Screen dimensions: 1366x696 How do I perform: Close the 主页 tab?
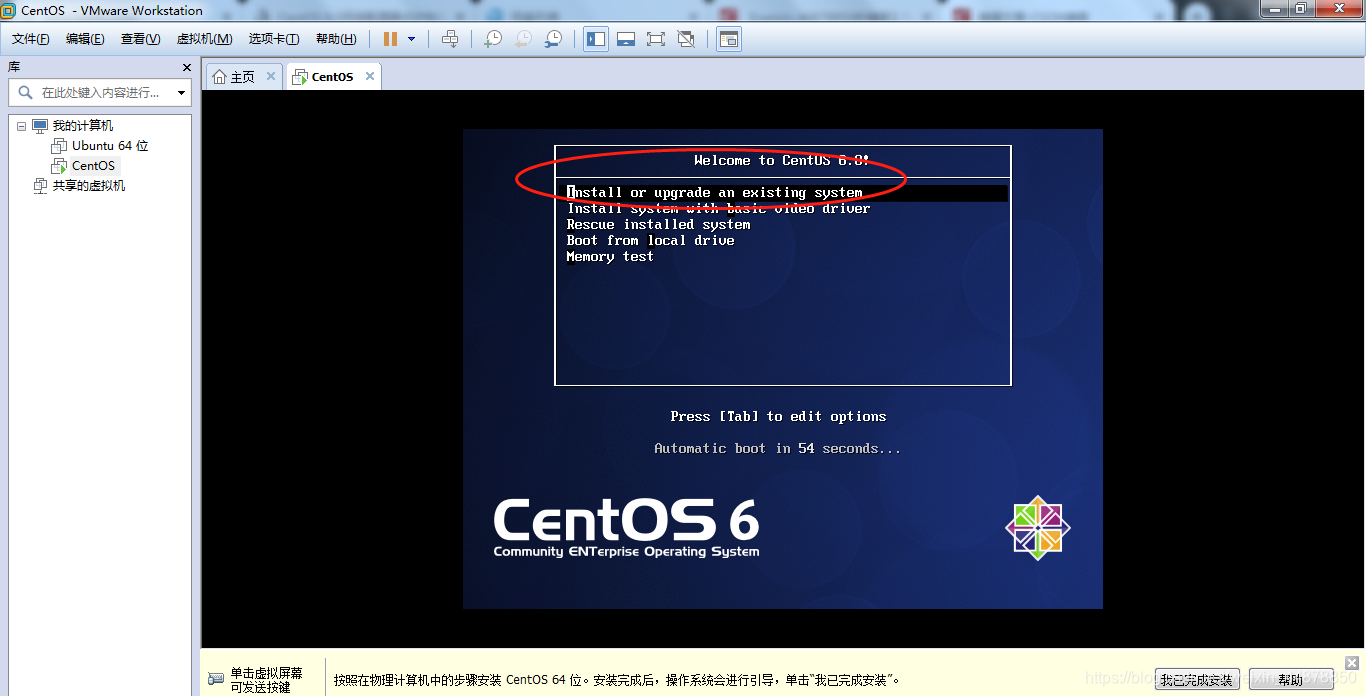coord(270,76)
